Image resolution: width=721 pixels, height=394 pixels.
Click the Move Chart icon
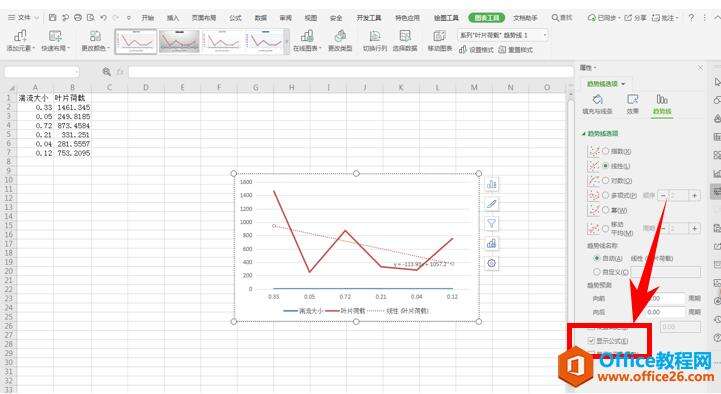tap(440, 40)
